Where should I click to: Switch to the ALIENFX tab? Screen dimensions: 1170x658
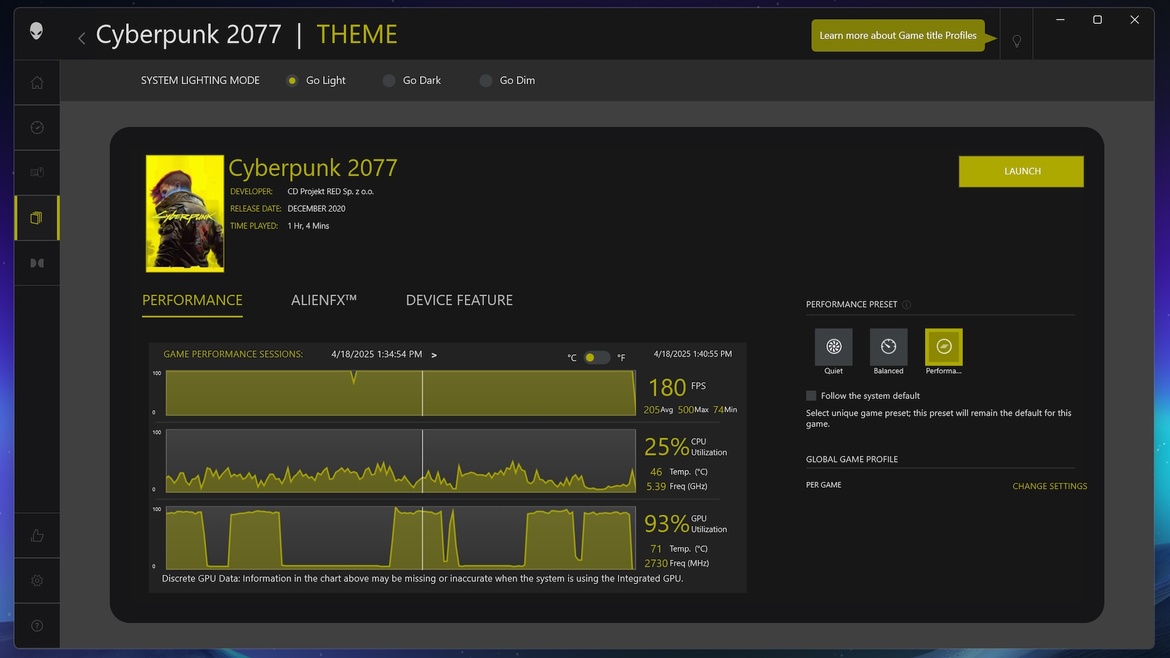[324, 300]
